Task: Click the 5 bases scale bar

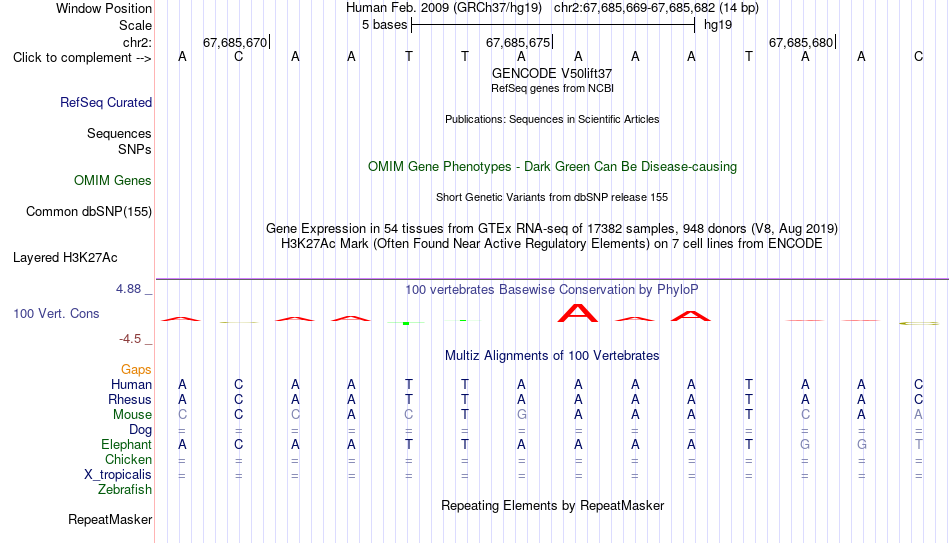Action: (x=553, y=25)
